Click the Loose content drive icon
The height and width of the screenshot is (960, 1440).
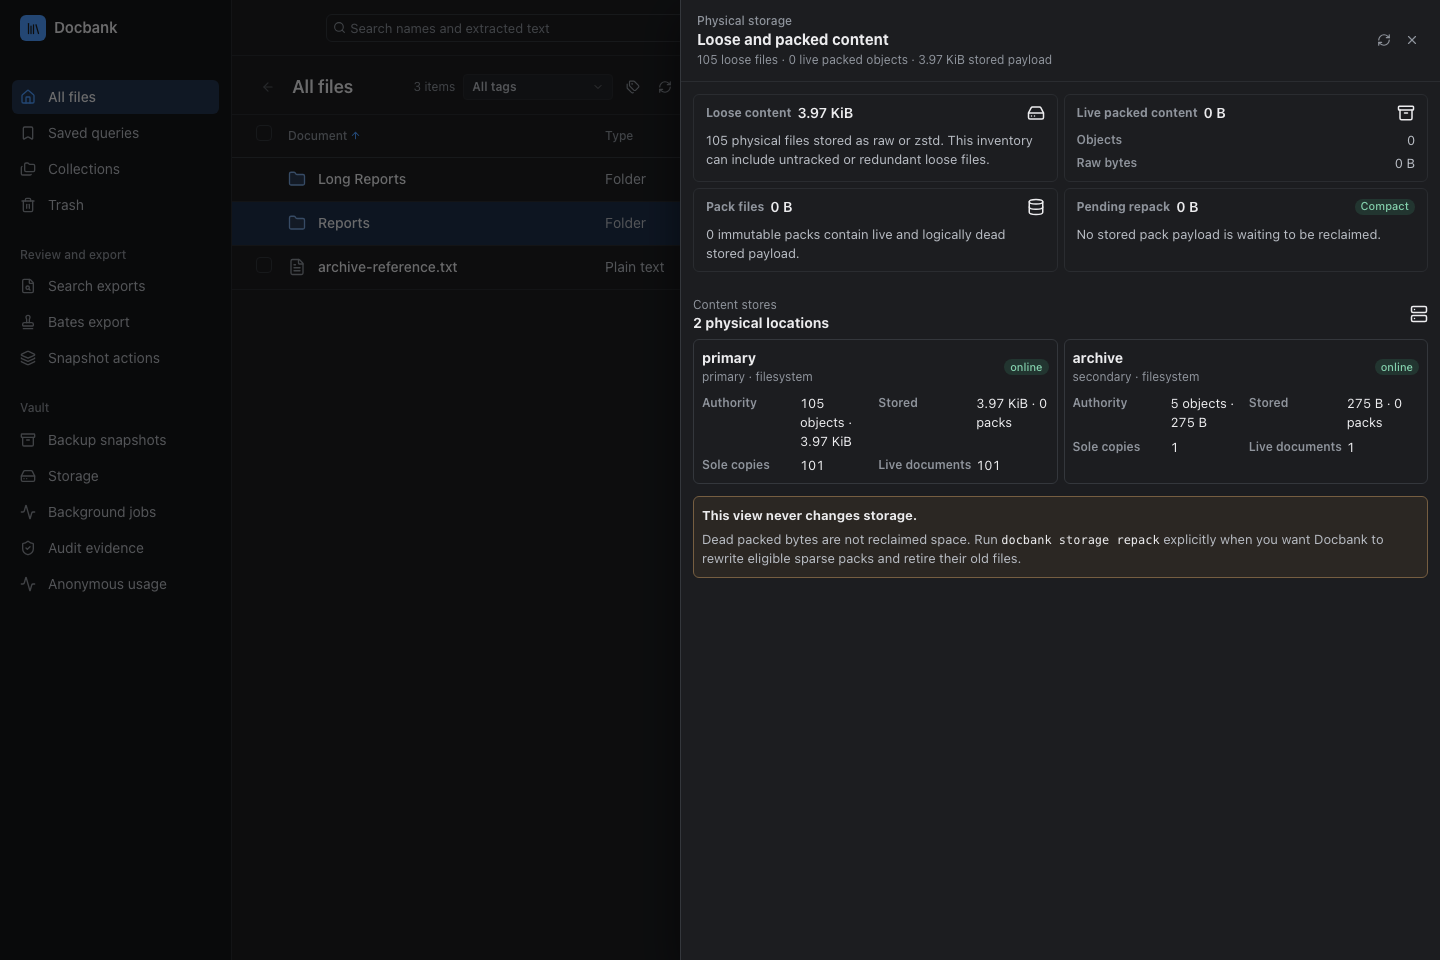(1036, 113)
